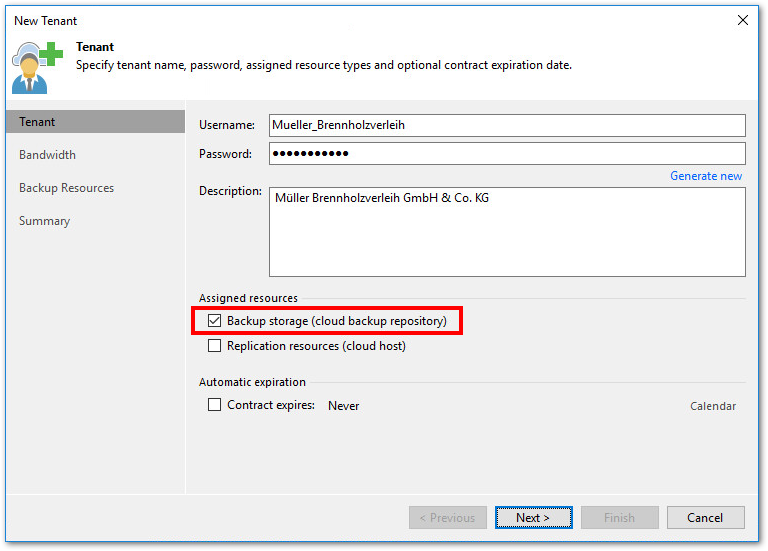Viewport: 768px width, 551px height.
Task: Click the Generate new password link
Action: point(706,176)
